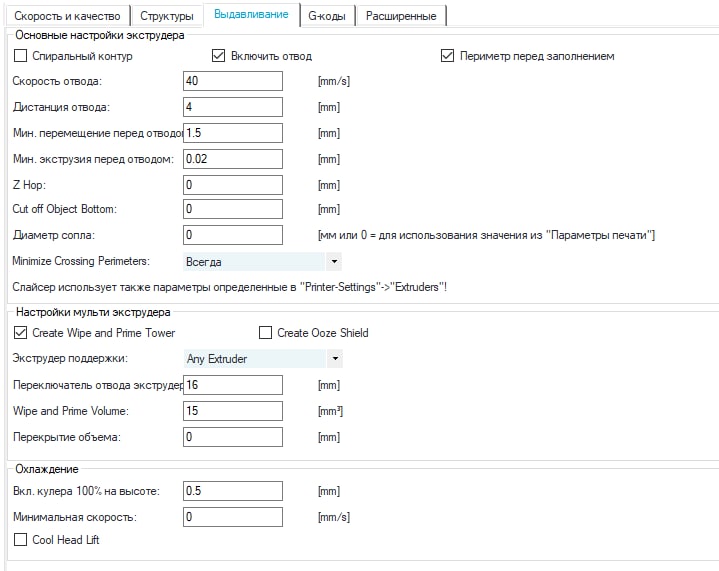
Task: Click the 'Настройки мульти экструдера' group title
Action: click(x=93, y=312)
